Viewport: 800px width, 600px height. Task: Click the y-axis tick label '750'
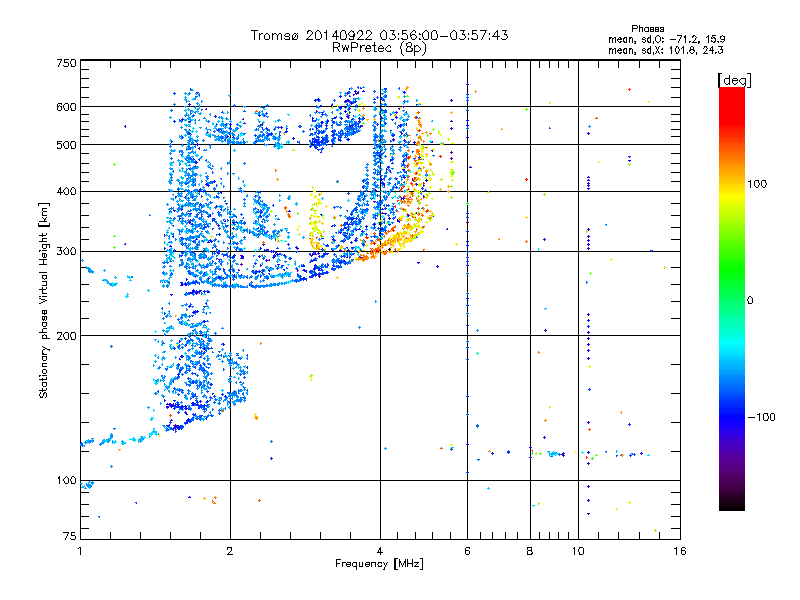[x=66, y=63]
